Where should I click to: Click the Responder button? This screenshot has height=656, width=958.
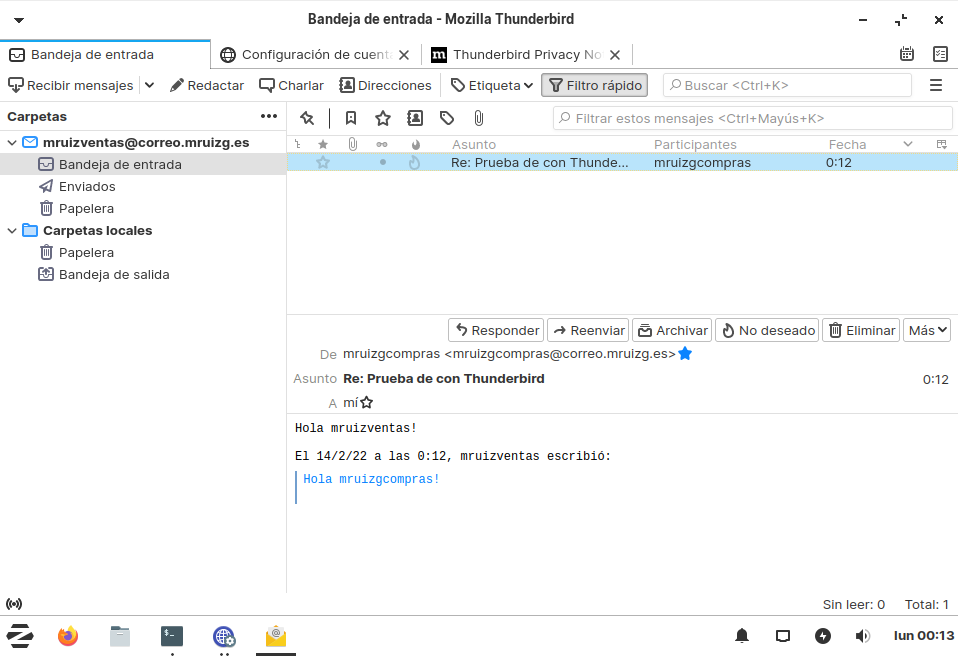click(496, 330)
